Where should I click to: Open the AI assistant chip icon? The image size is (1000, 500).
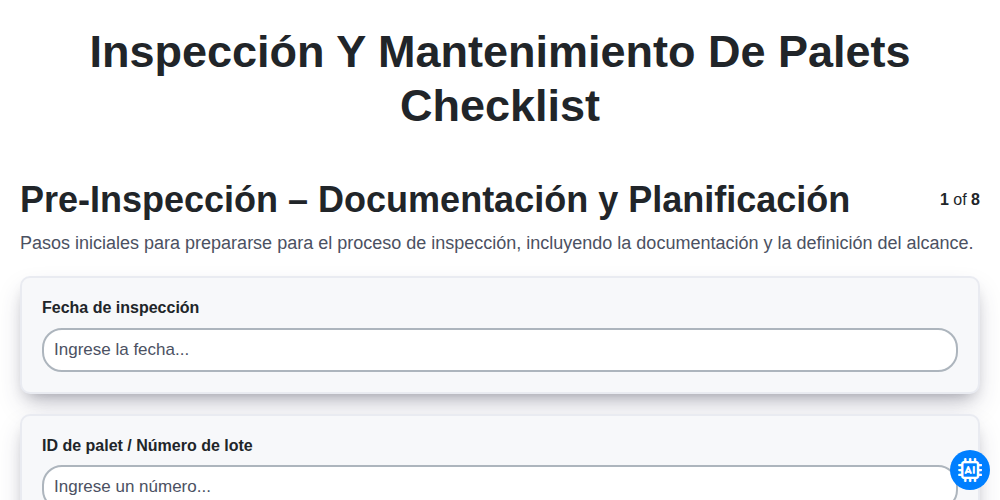point(969,470)
